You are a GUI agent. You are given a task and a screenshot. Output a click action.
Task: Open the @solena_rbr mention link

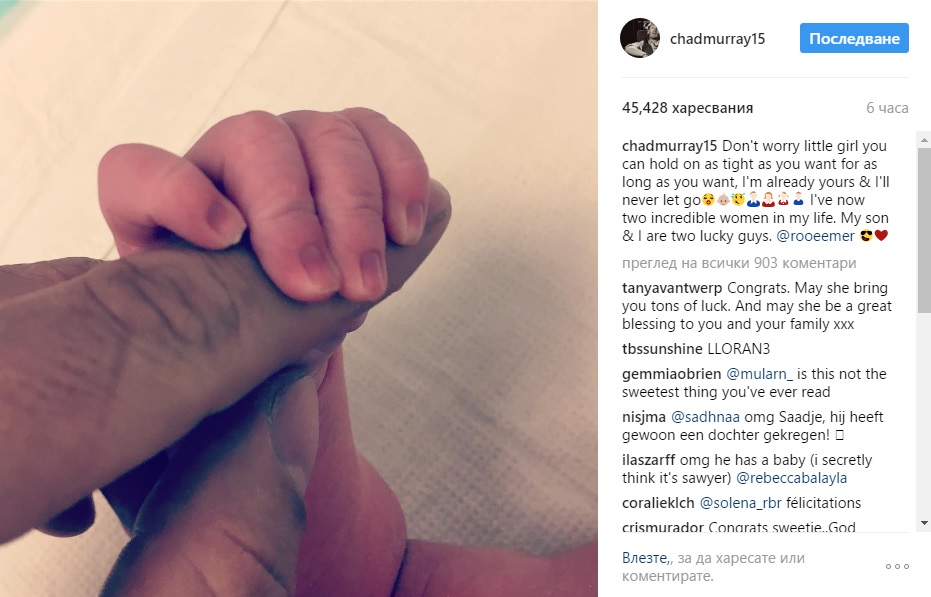[740, 503]
